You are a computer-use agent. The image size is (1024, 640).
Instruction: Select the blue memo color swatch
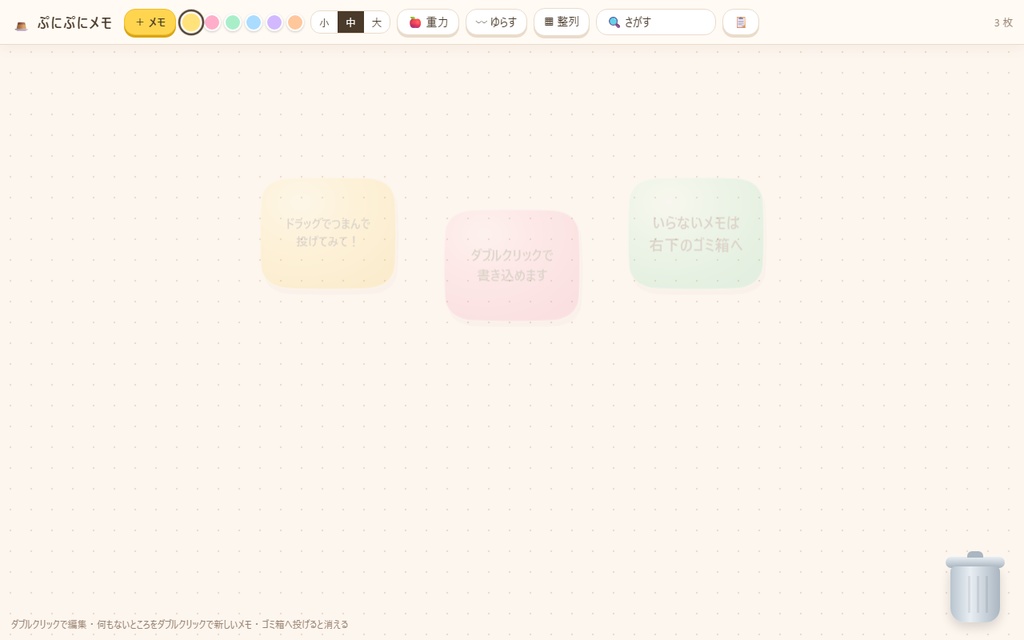pyautogui.click(x=253, y=23)
